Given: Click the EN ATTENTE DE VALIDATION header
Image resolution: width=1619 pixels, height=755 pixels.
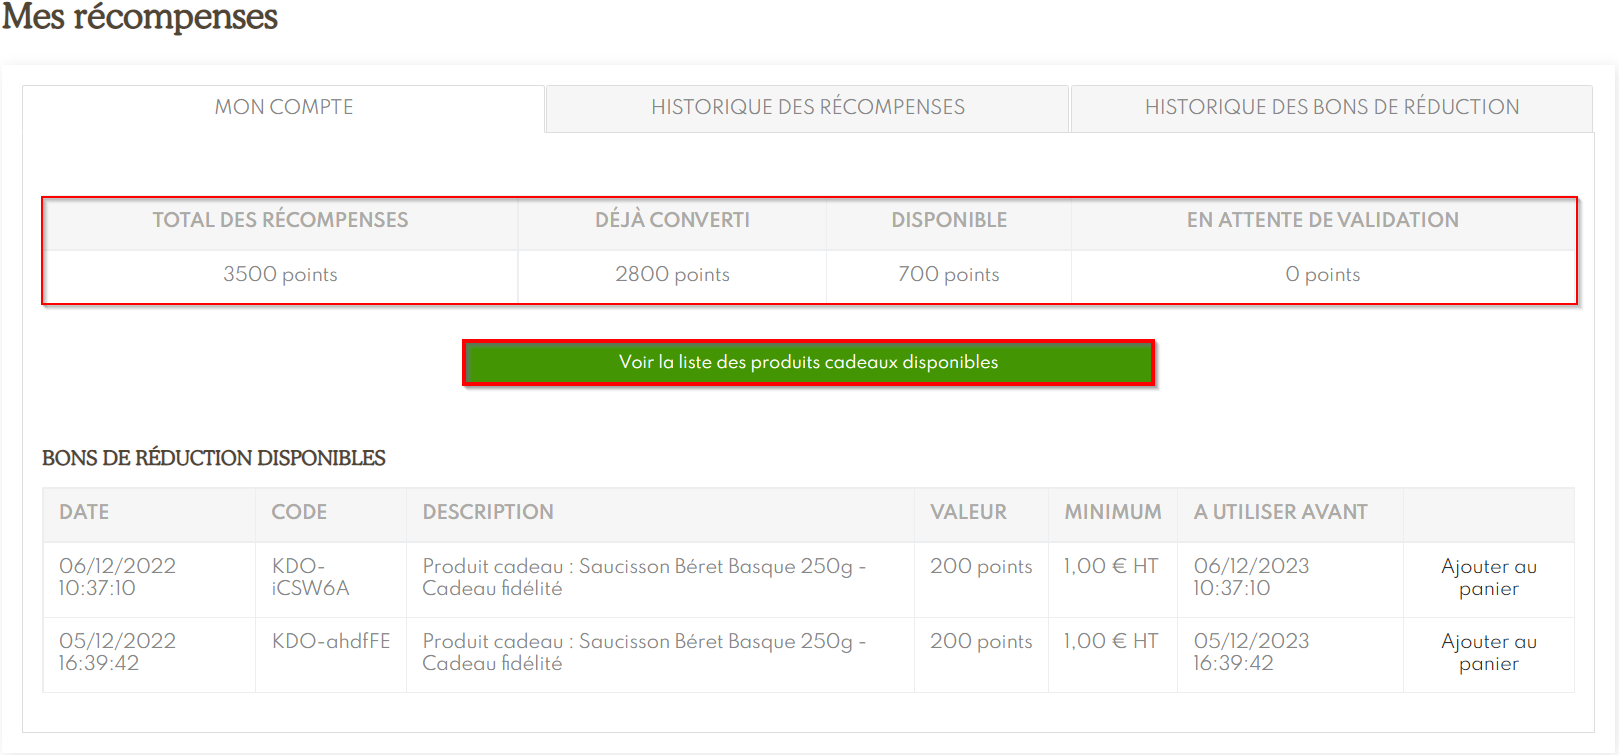Looking at the screenshot, I should coord(1322,220).
